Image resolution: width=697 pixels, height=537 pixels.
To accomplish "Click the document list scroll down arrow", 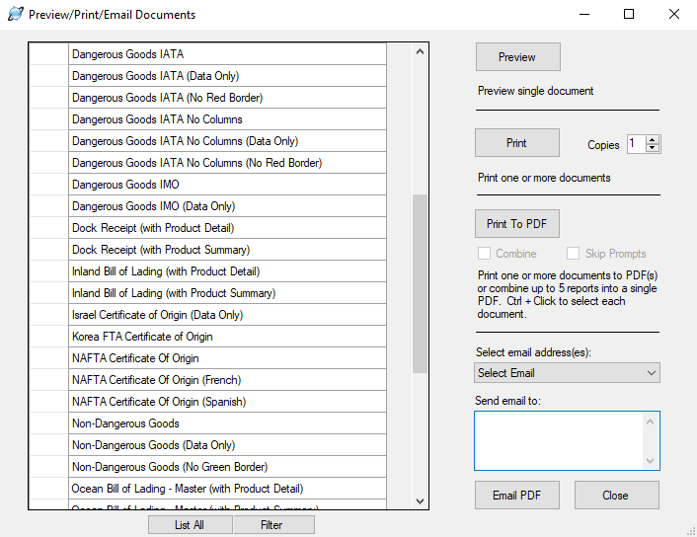I will click(x=420, y=501).
